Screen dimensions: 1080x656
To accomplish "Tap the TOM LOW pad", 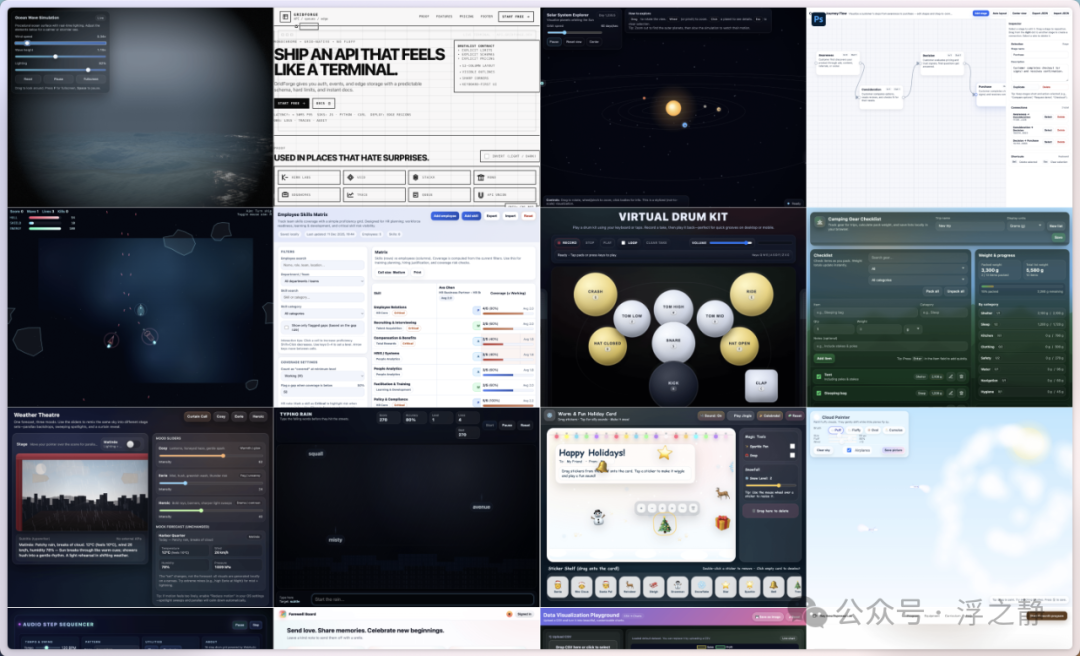I will 632,318.
